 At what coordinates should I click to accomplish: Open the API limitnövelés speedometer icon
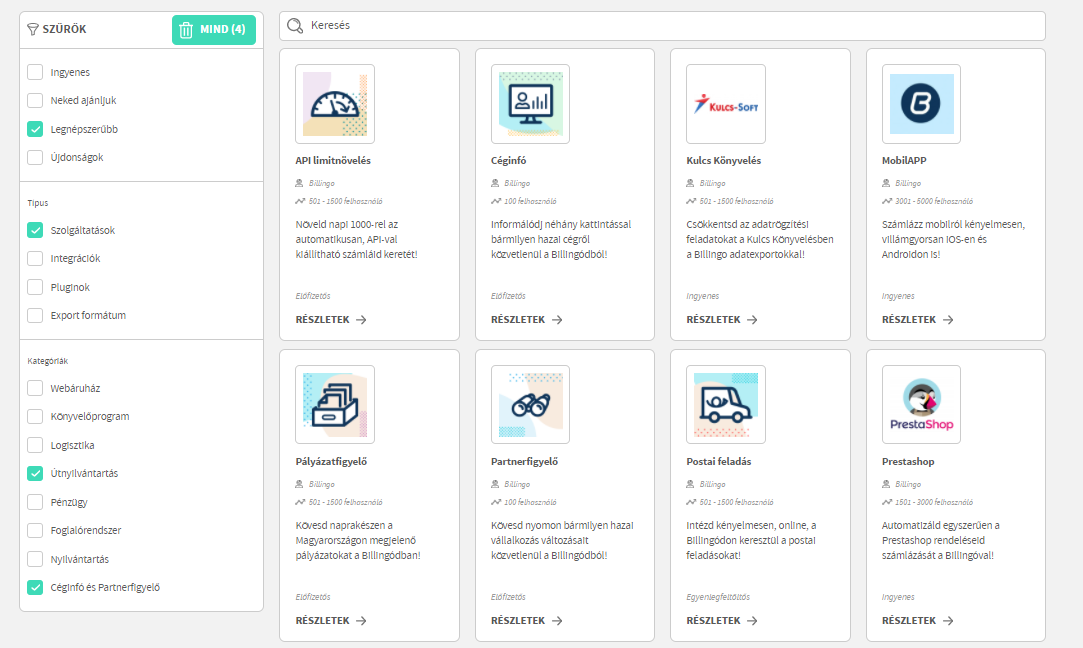(x=335, y=104)
